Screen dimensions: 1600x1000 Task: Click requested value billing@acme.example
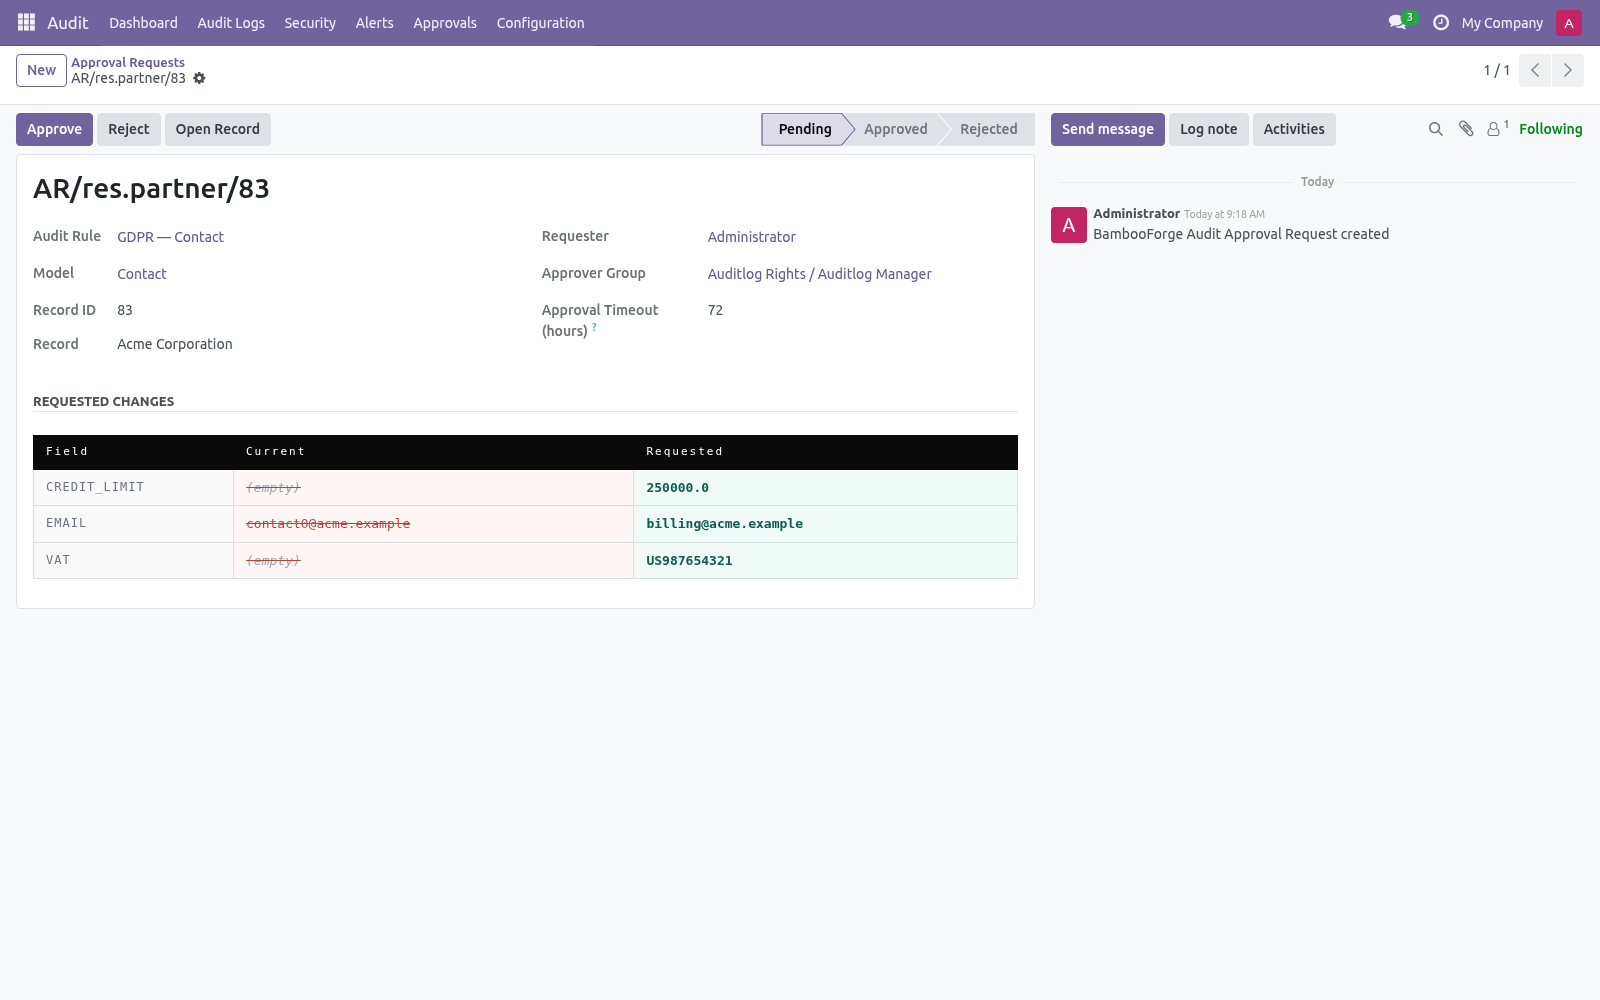click(x=725, y=524)
